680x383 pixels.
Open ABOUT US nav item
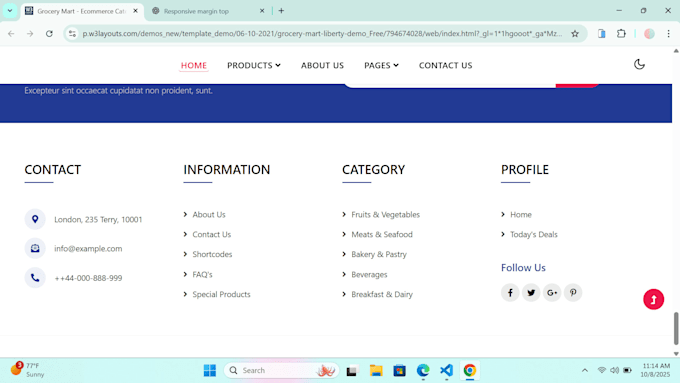pos(322,65)
